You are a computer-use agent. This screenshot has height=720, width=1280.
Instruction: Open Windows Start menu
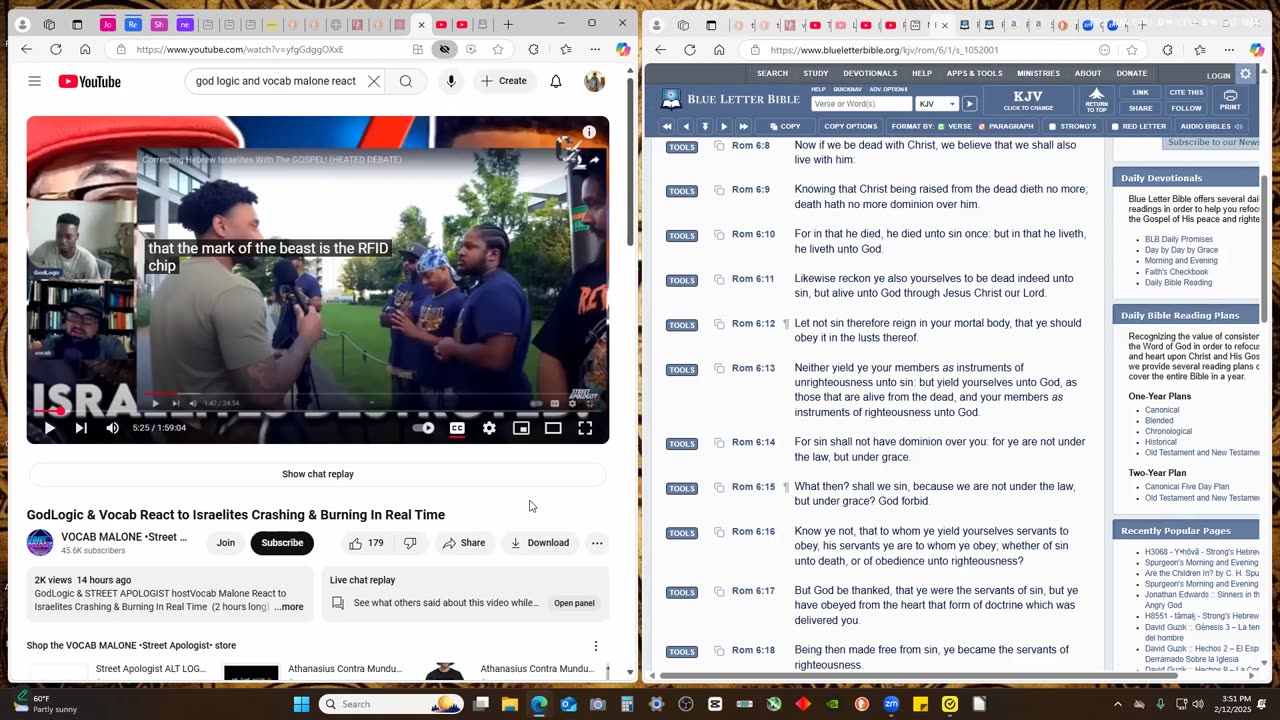[301, 704]
